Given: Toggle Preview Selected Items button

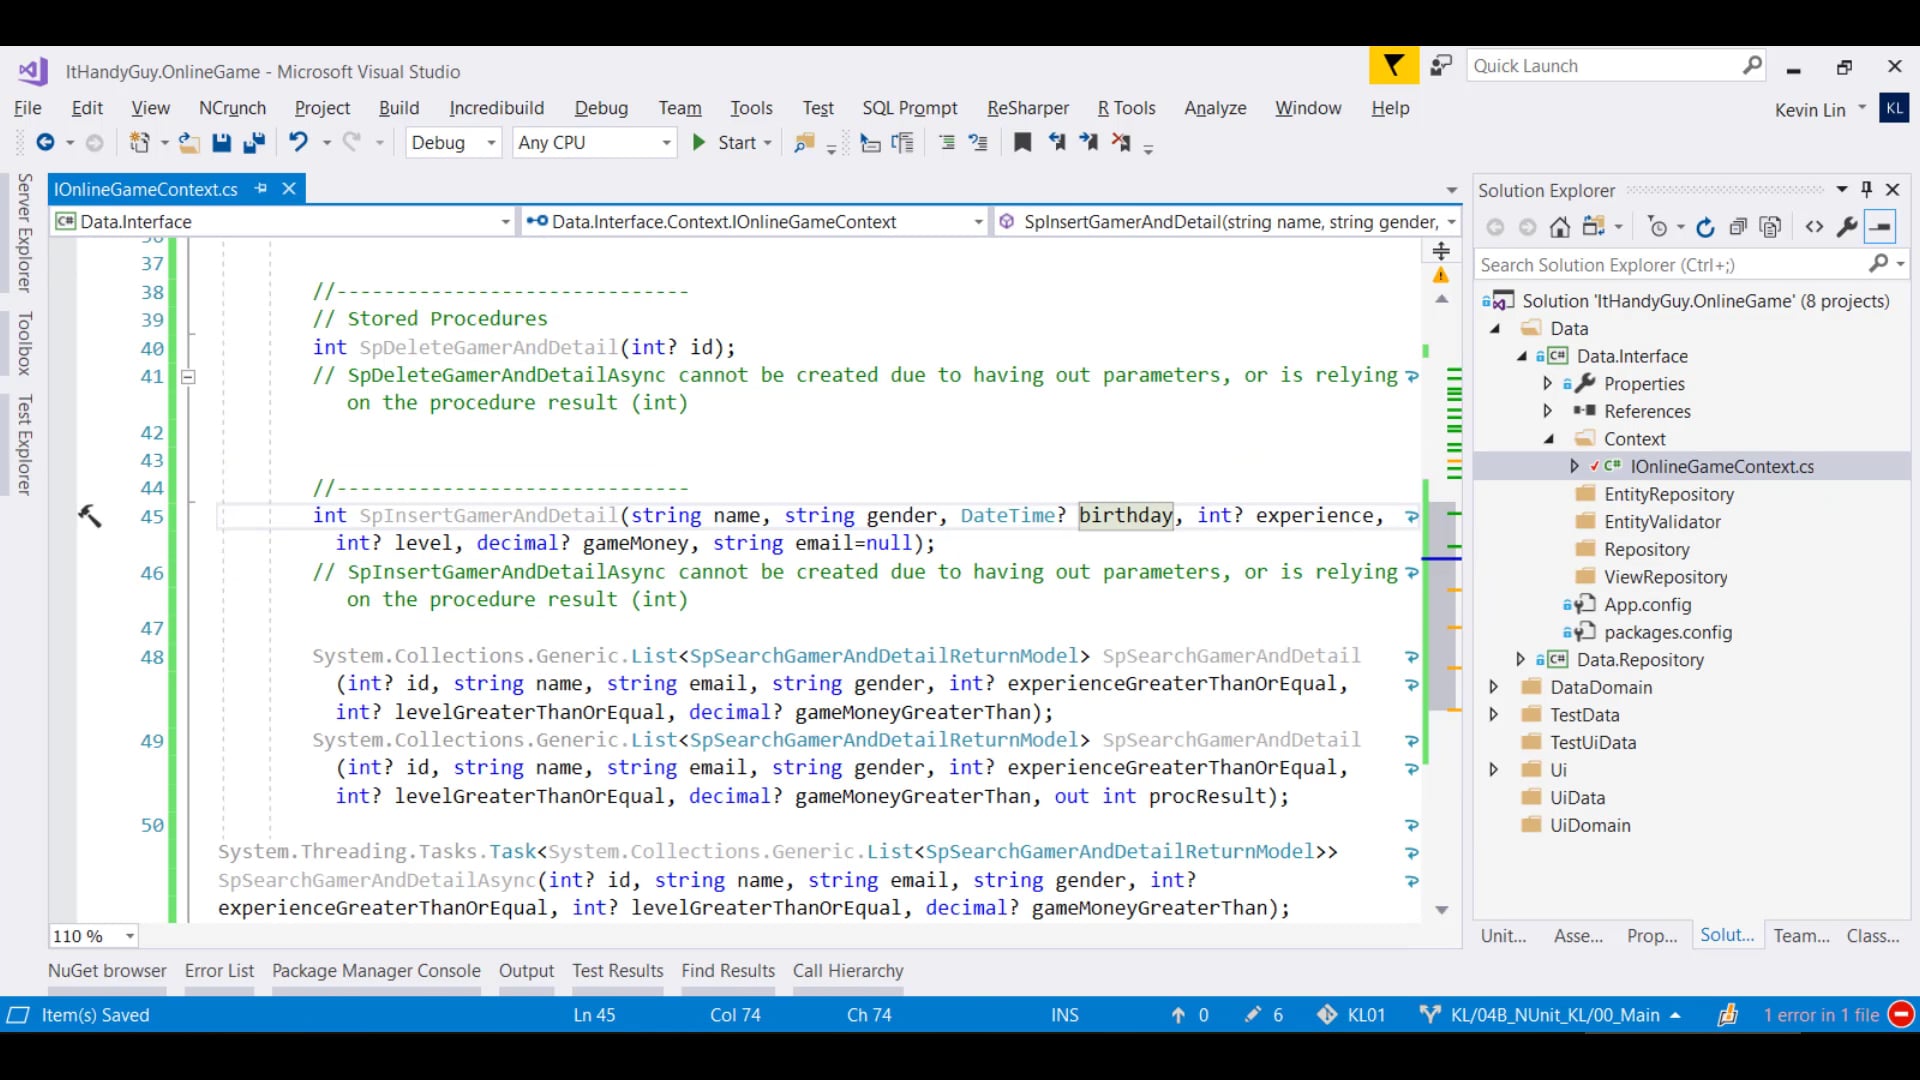Looking at the screenshot, I should [x=1881, y=228].
